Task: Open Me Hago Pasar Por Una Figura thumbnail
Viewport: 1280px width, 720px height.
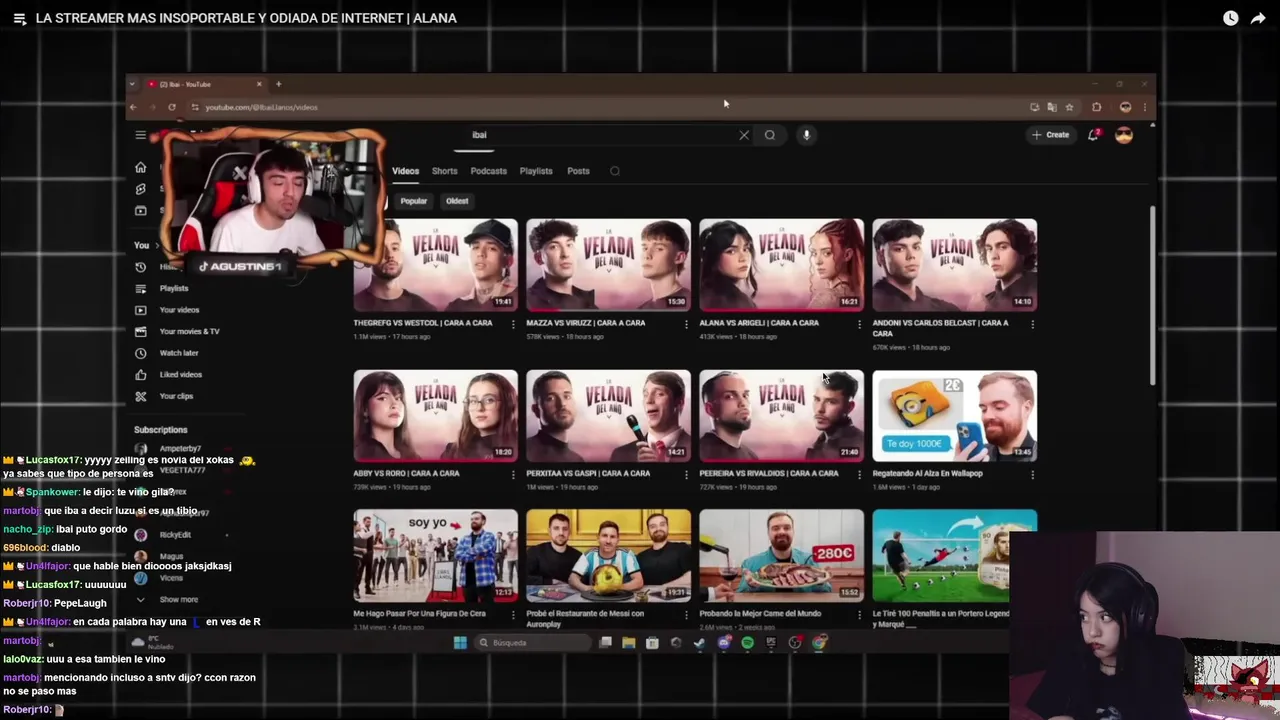Action: tap(436, 556)
